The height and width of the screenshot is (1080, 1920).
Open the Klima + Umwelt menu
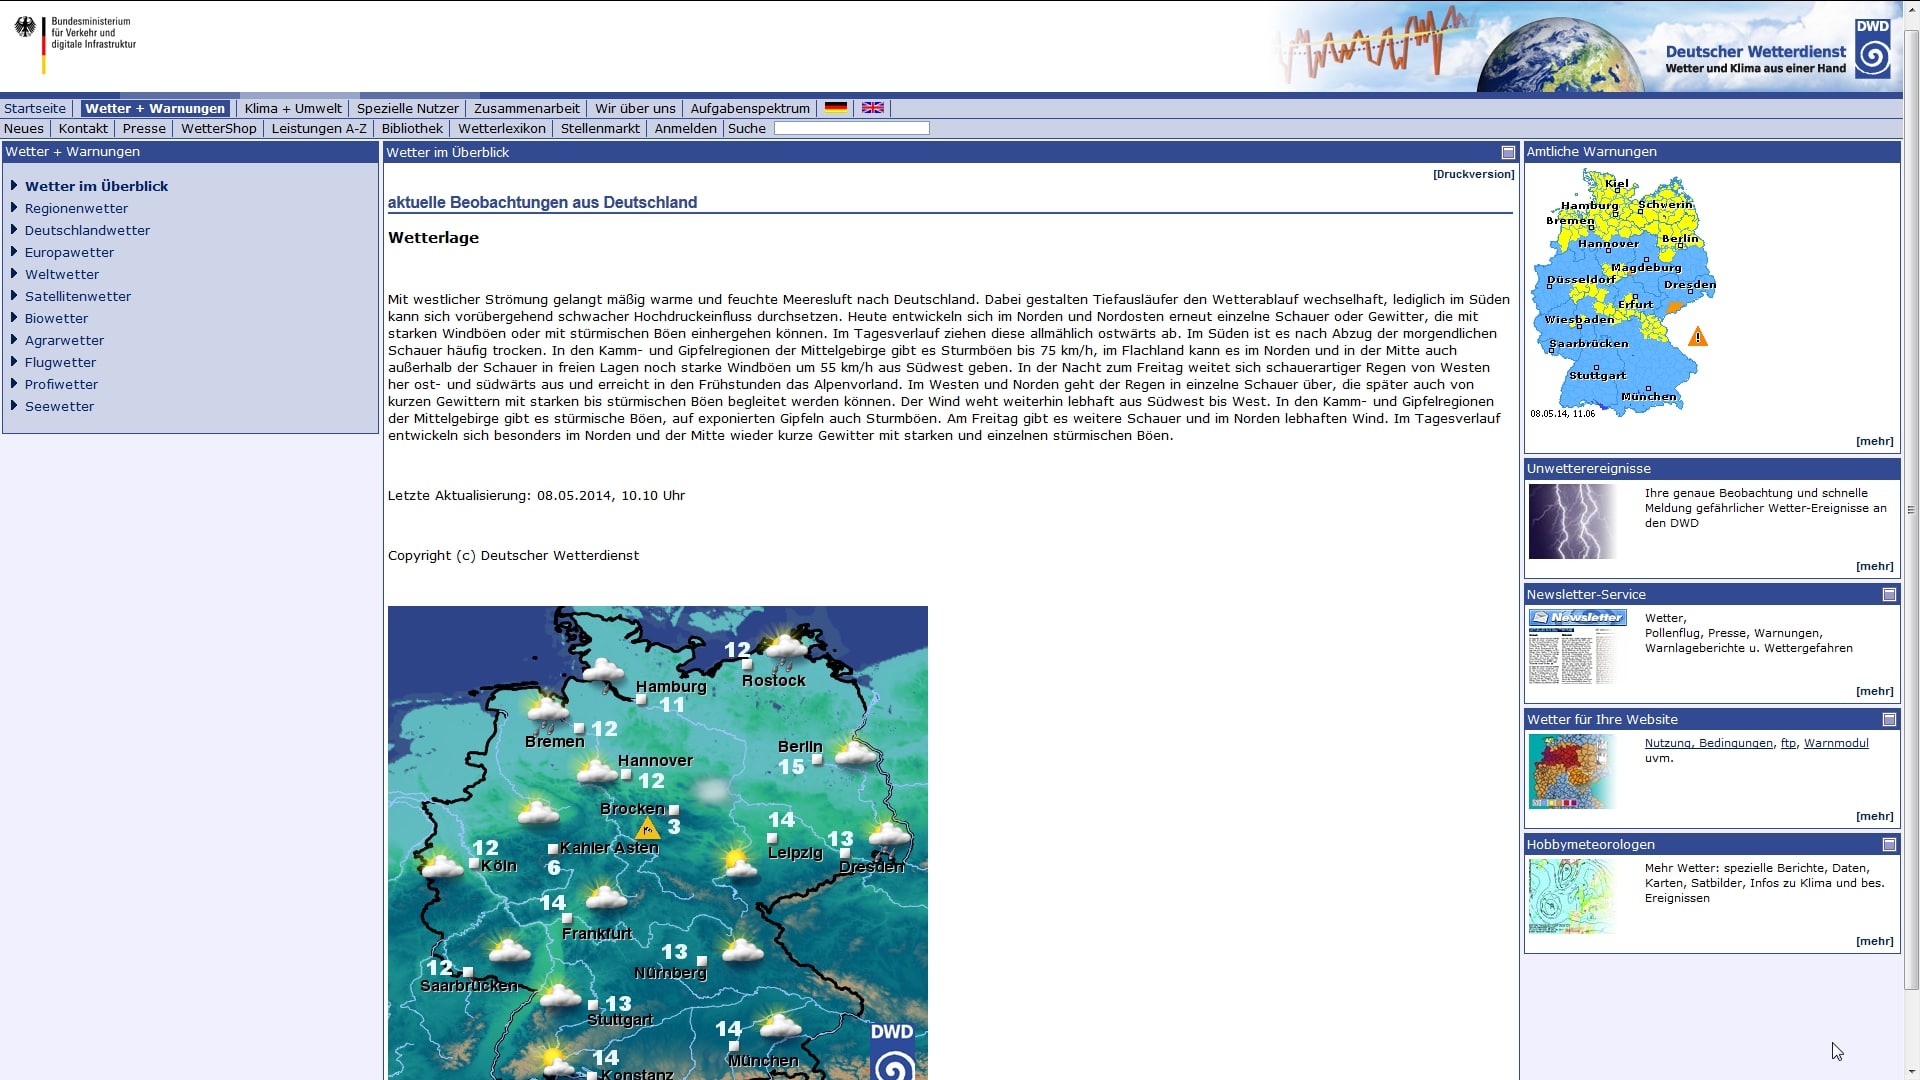293,108
